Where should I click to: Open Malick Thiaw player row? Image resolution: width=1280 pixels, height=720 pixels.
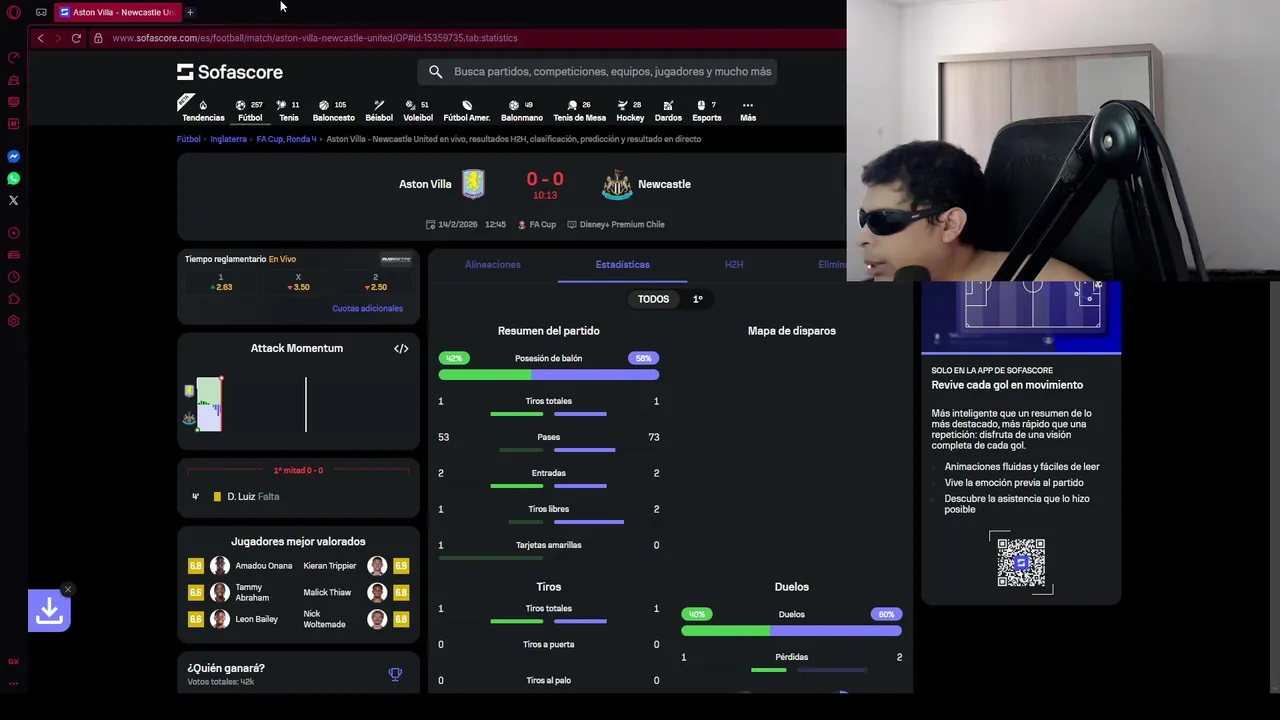pyautogui.click(x=356, y=592)
